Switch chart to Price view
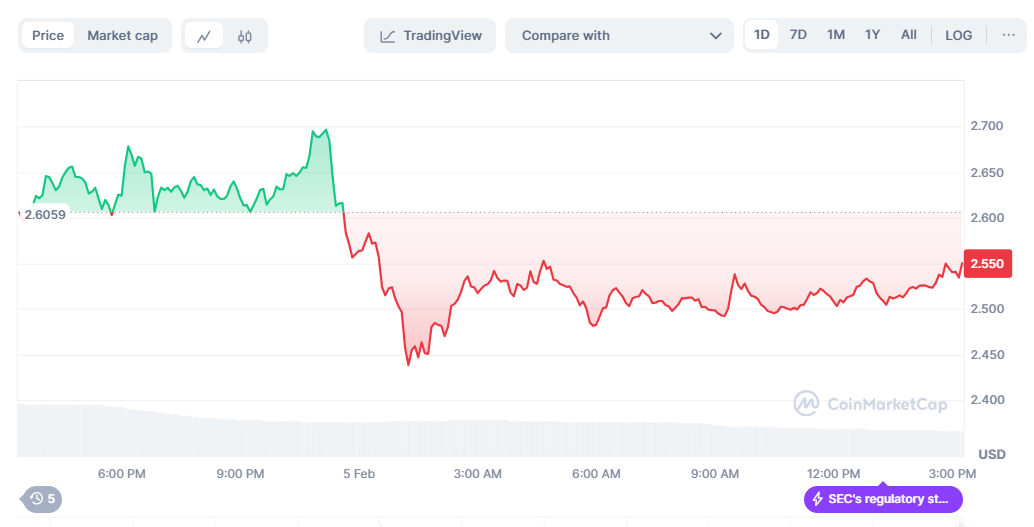Screen dimensions: 1034x527 (48, 36)
